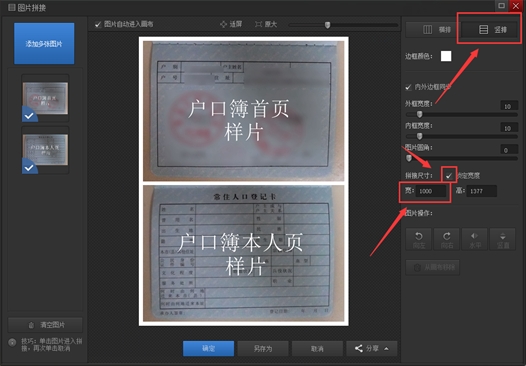The width and height of the screenshot is (526, 366).
Task: Click the 适屏 fit-to-screen icon
Action: (x=223, y=24)
